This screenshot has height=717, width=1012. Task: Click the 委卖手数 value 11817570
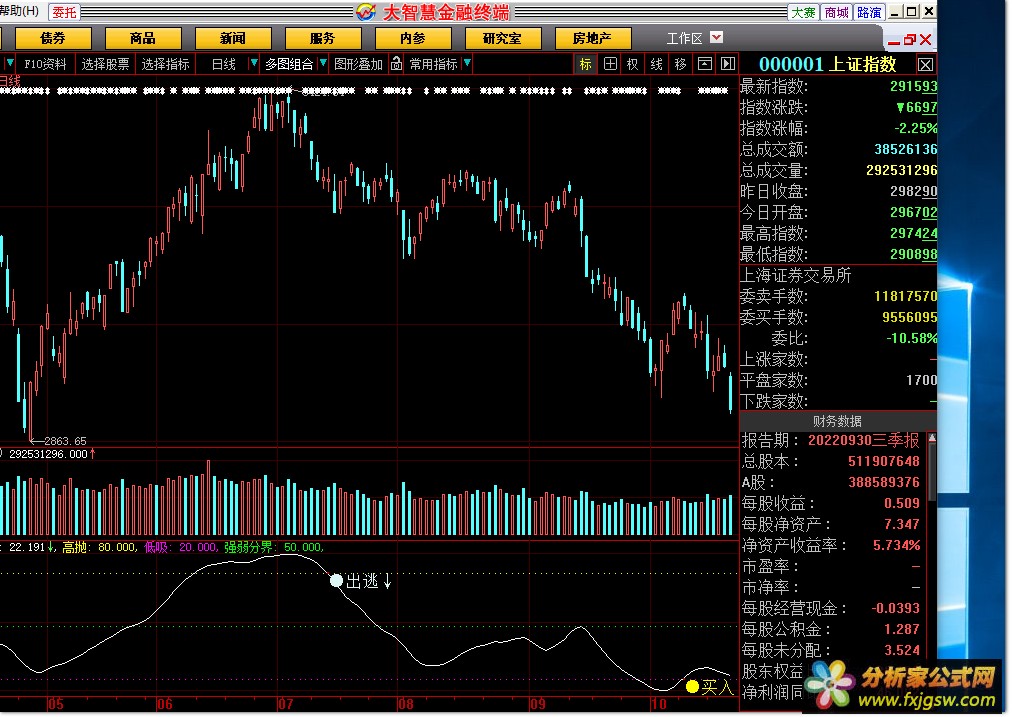pos(906,296)
